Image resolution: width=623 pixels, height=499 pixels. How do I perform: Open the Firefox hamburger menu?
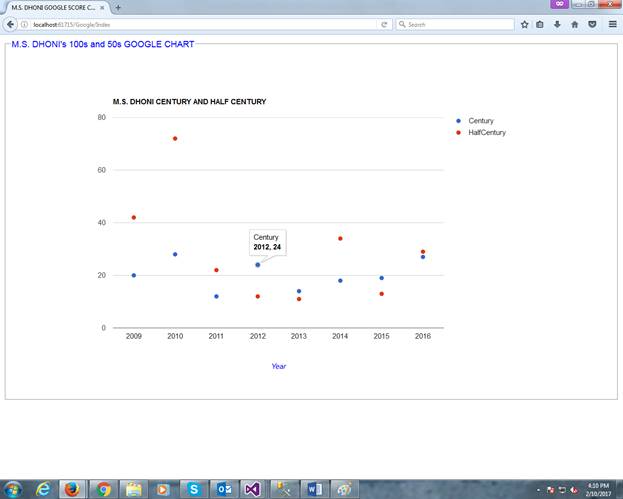[613, 24]
